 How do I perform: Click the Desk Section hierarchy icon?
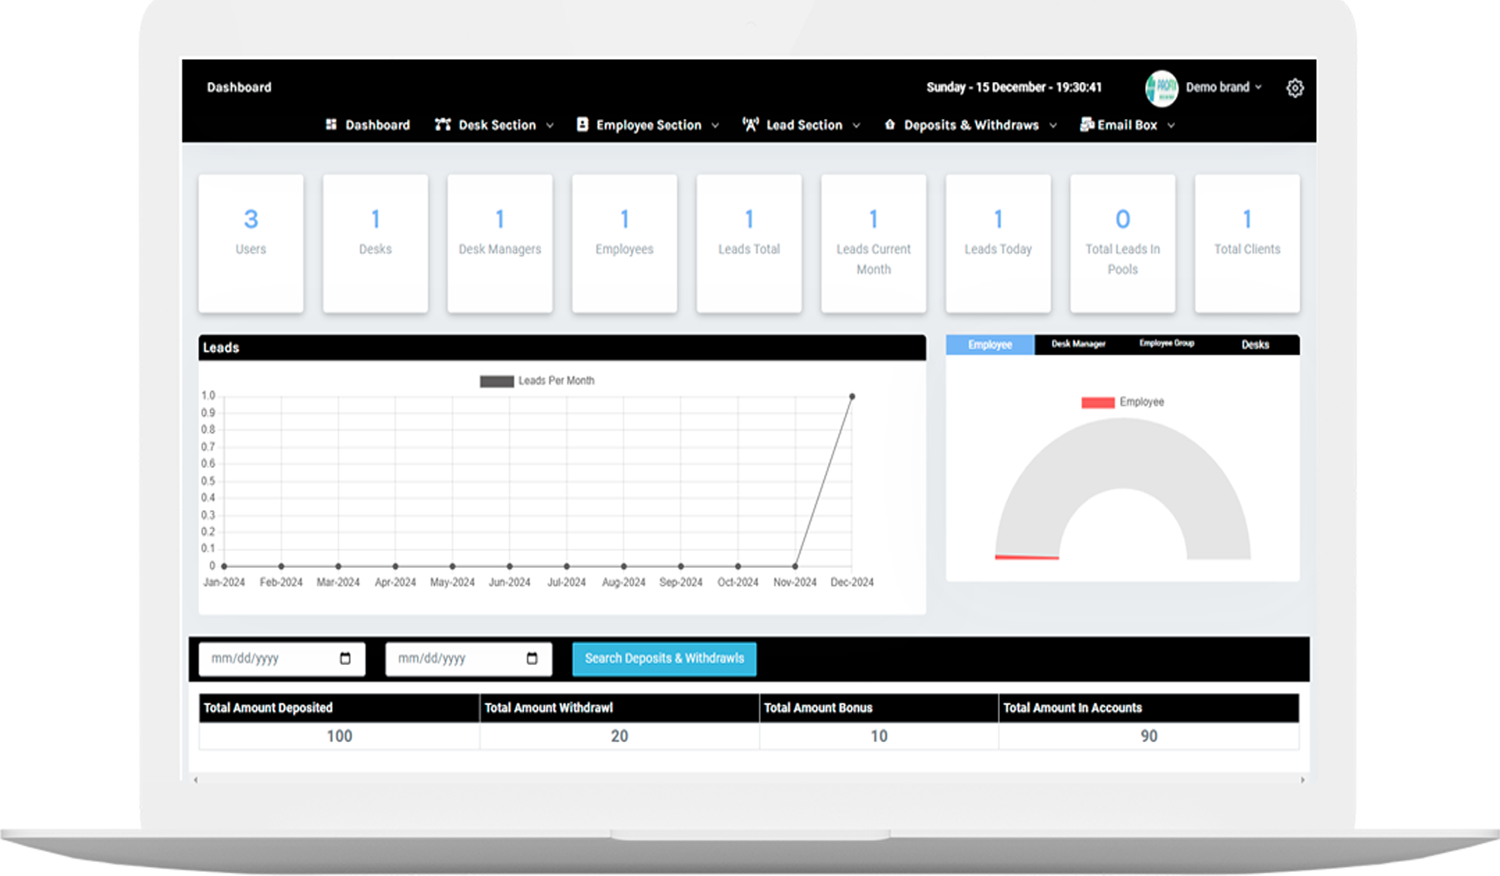pyautogui.click(x=443, y=125)
